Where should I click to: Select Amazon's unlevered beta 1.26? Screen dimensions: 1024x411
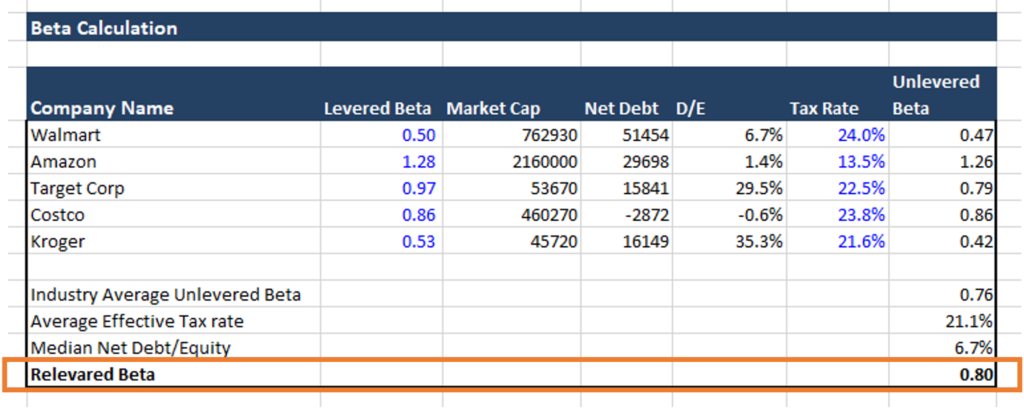click(943, 162)
